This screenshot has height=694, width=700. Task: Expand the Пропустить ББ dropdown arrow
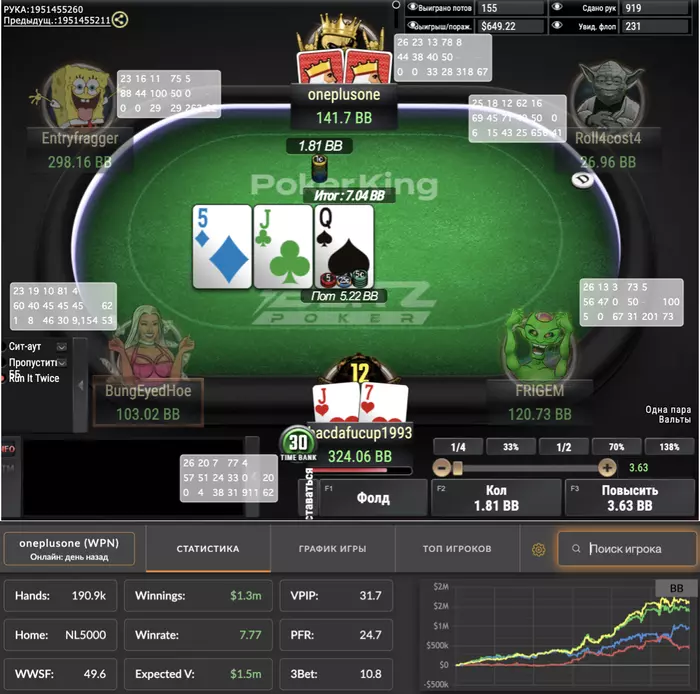click(x=62, y=362)
